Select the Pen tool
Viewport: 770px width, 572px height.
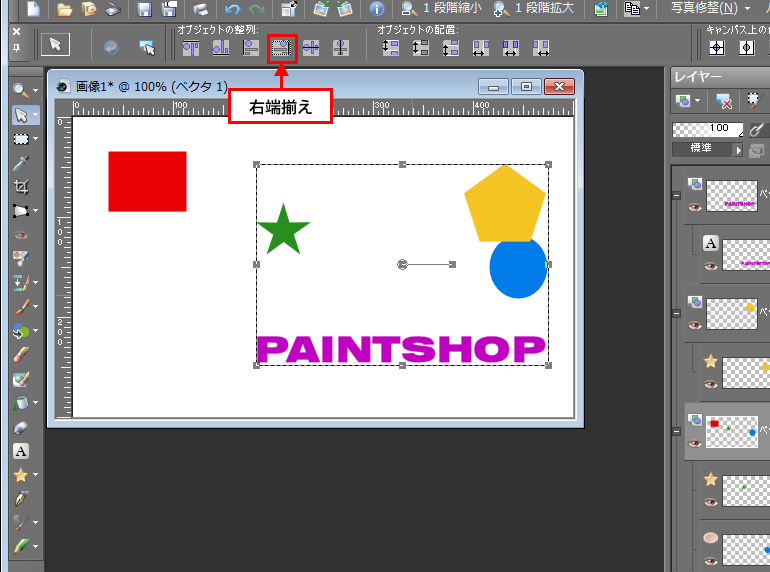coord(21,499)
